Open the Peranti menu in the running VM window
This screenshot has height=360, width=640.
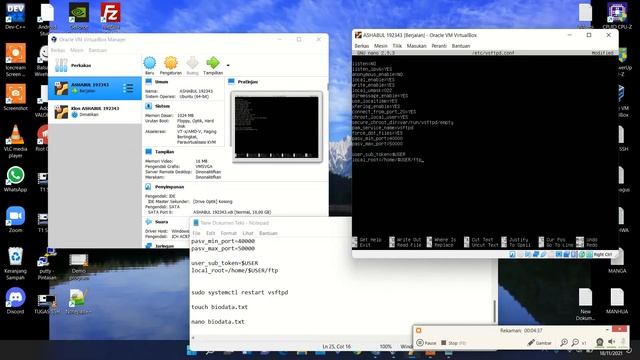(x=439, y=46)
